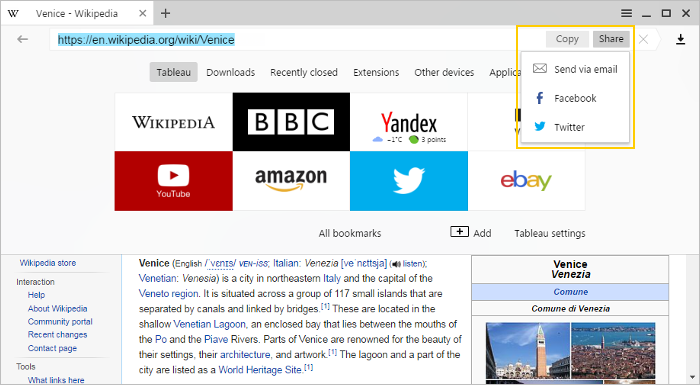Open About Wikipedia link
Viewport: 700px width, 385px height.
tap(58, 309)
